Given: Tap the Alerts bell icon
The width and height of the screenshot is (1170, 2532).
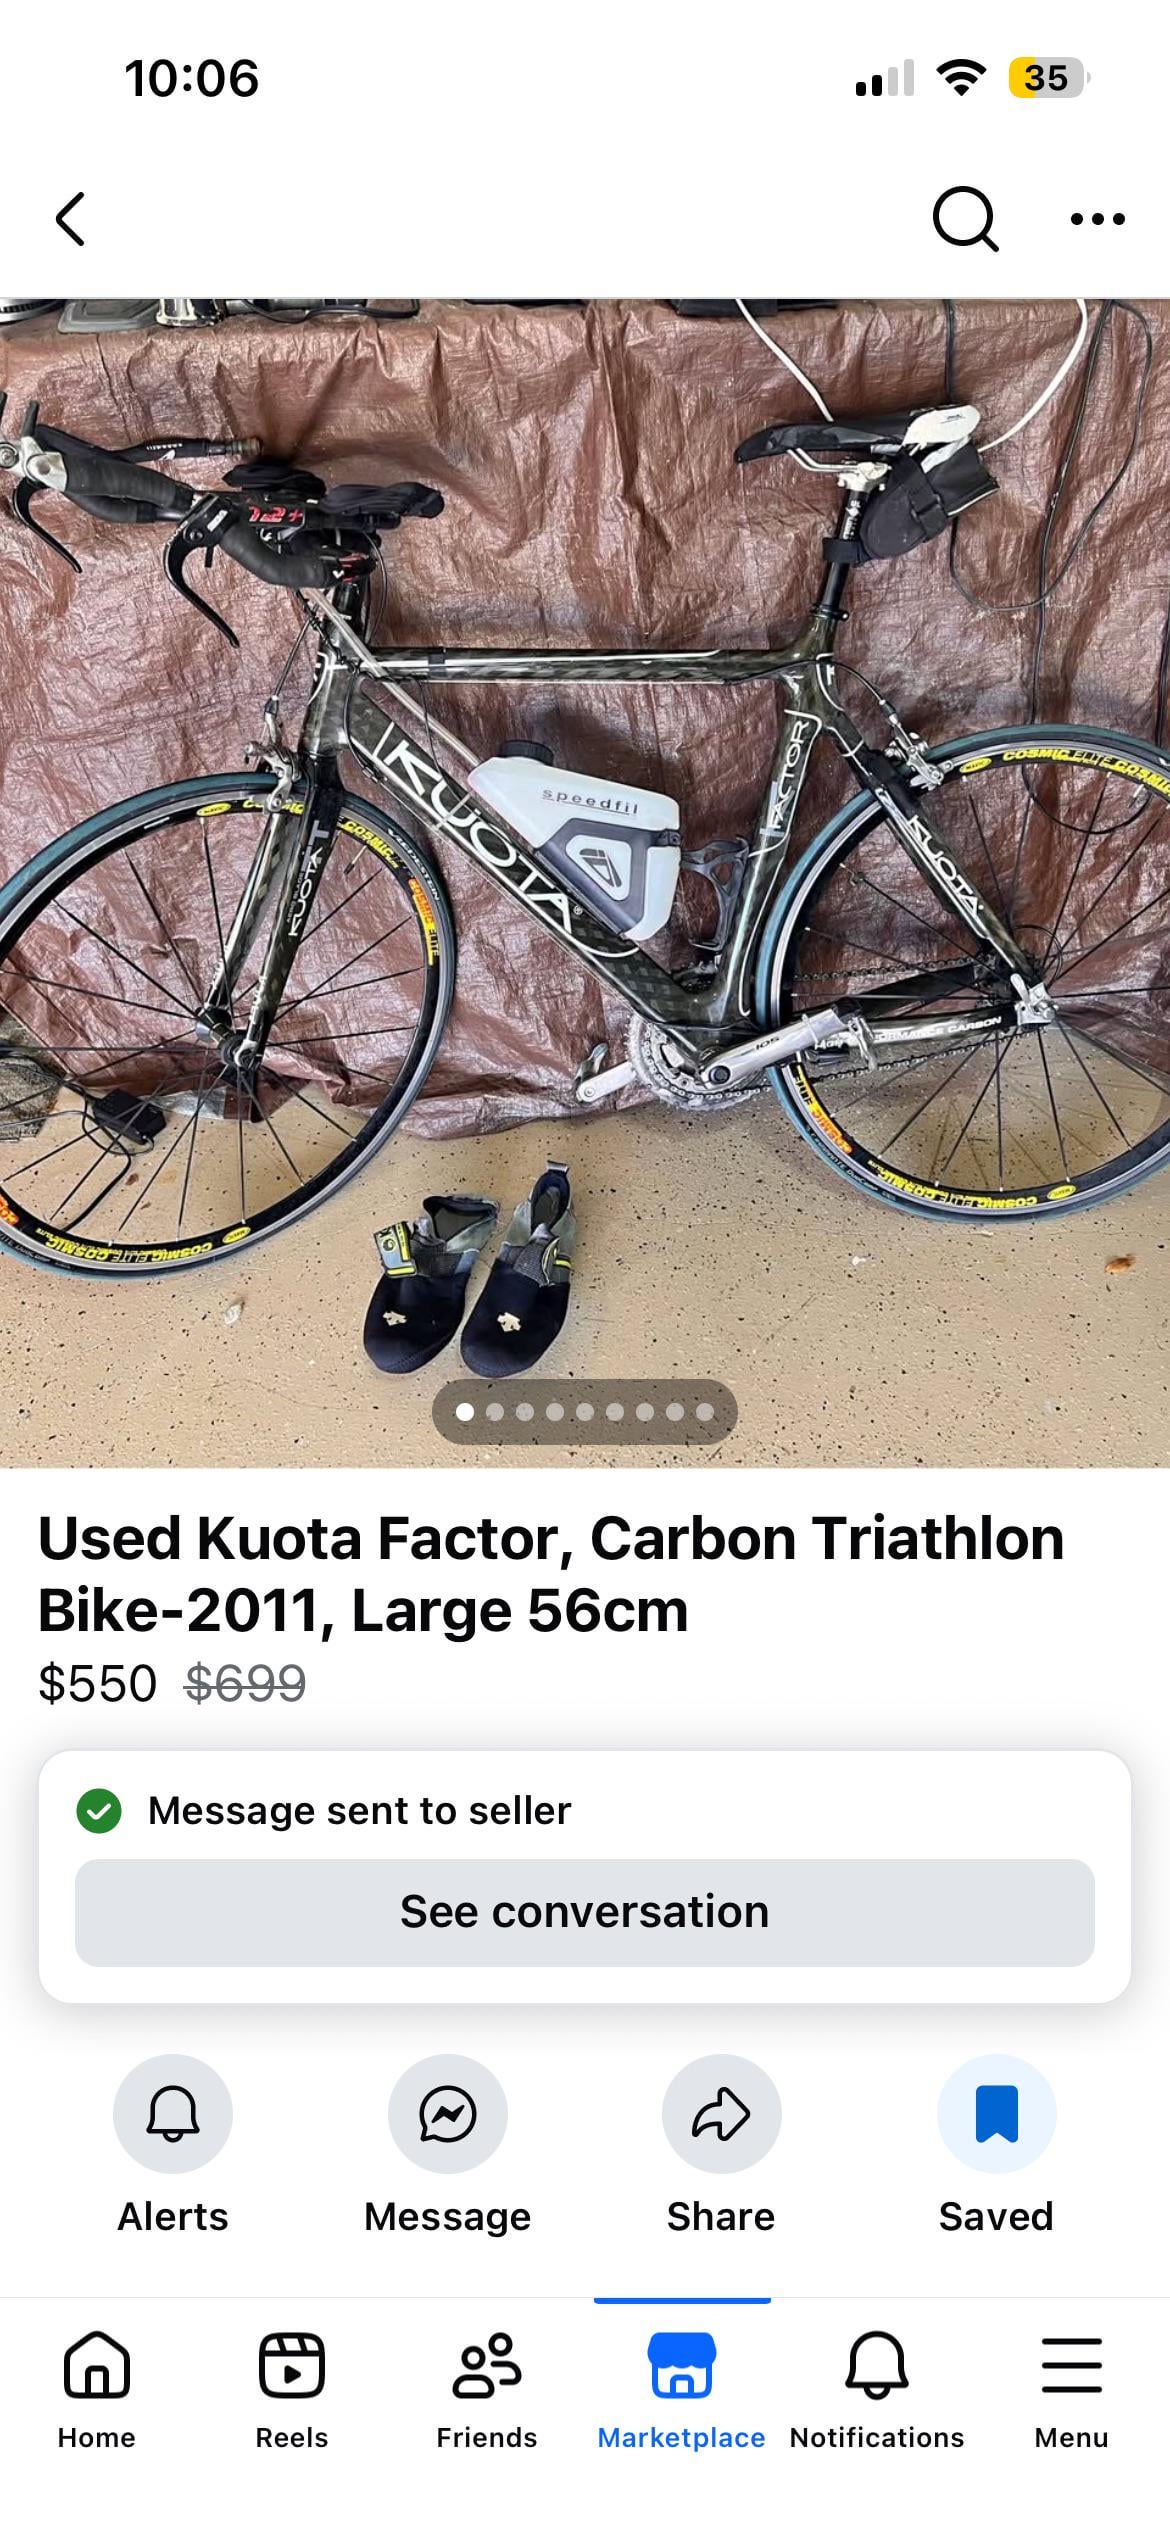Looking at the screenshot, I should (173, 2114).
